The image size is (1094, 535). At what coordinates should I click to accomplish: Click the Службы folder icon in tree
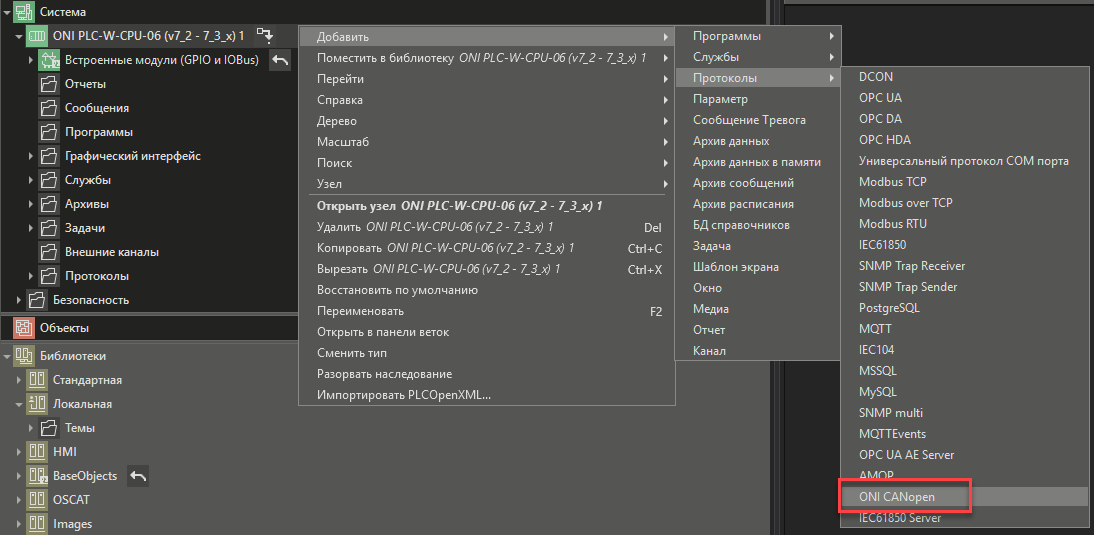48,180
